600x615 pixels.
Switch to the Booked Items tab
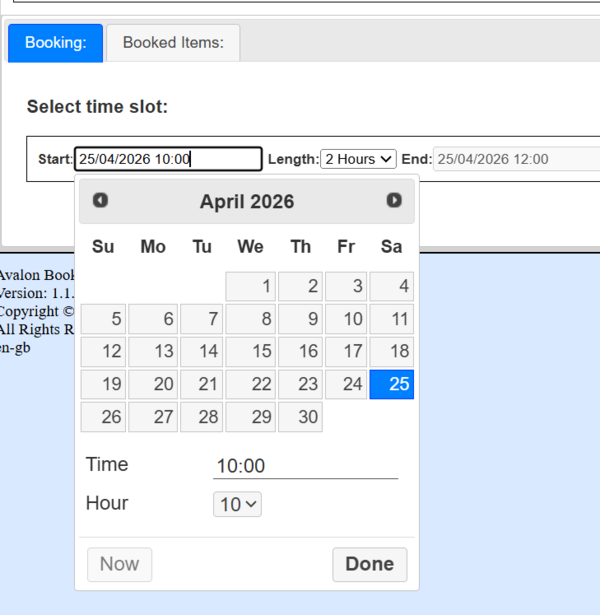pos(173,43)
